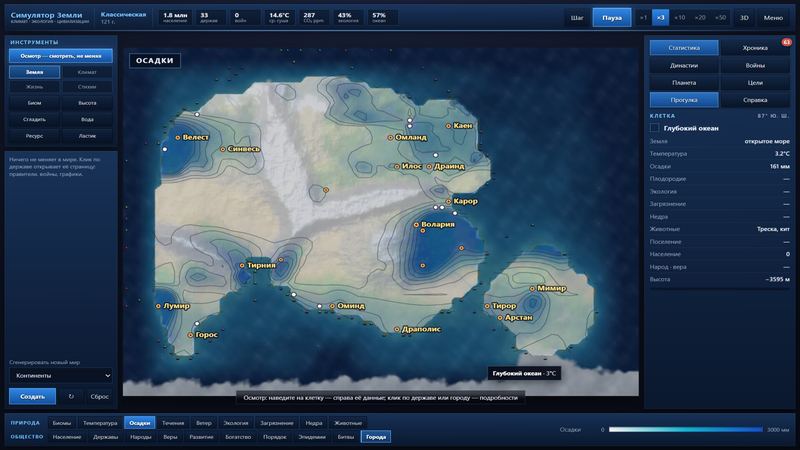
Task: Open the Династии tab
Action: [684, 65]
